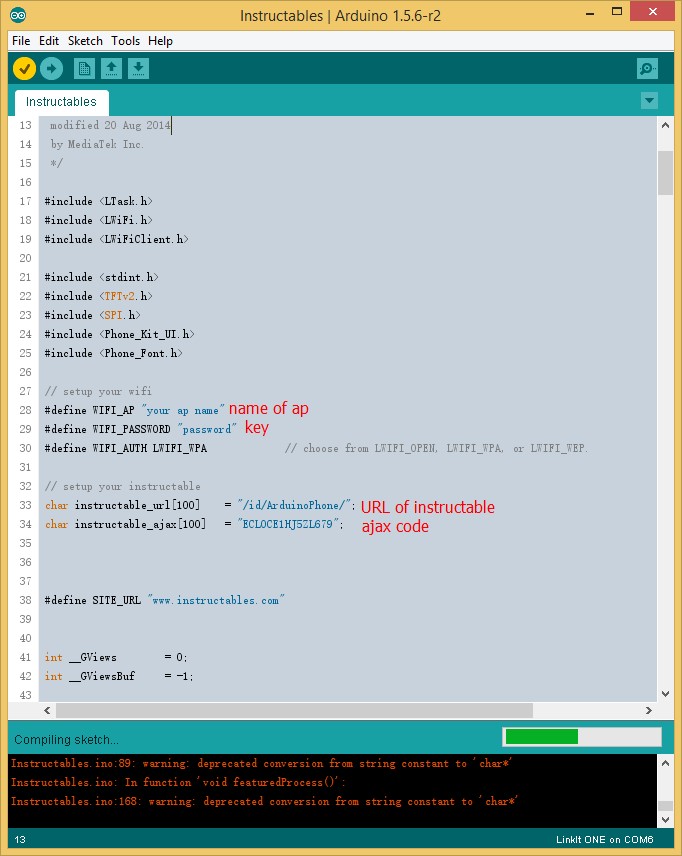Click the "int __GViews" declaration line
Screen dimensions: 682x856
[116, 657]
